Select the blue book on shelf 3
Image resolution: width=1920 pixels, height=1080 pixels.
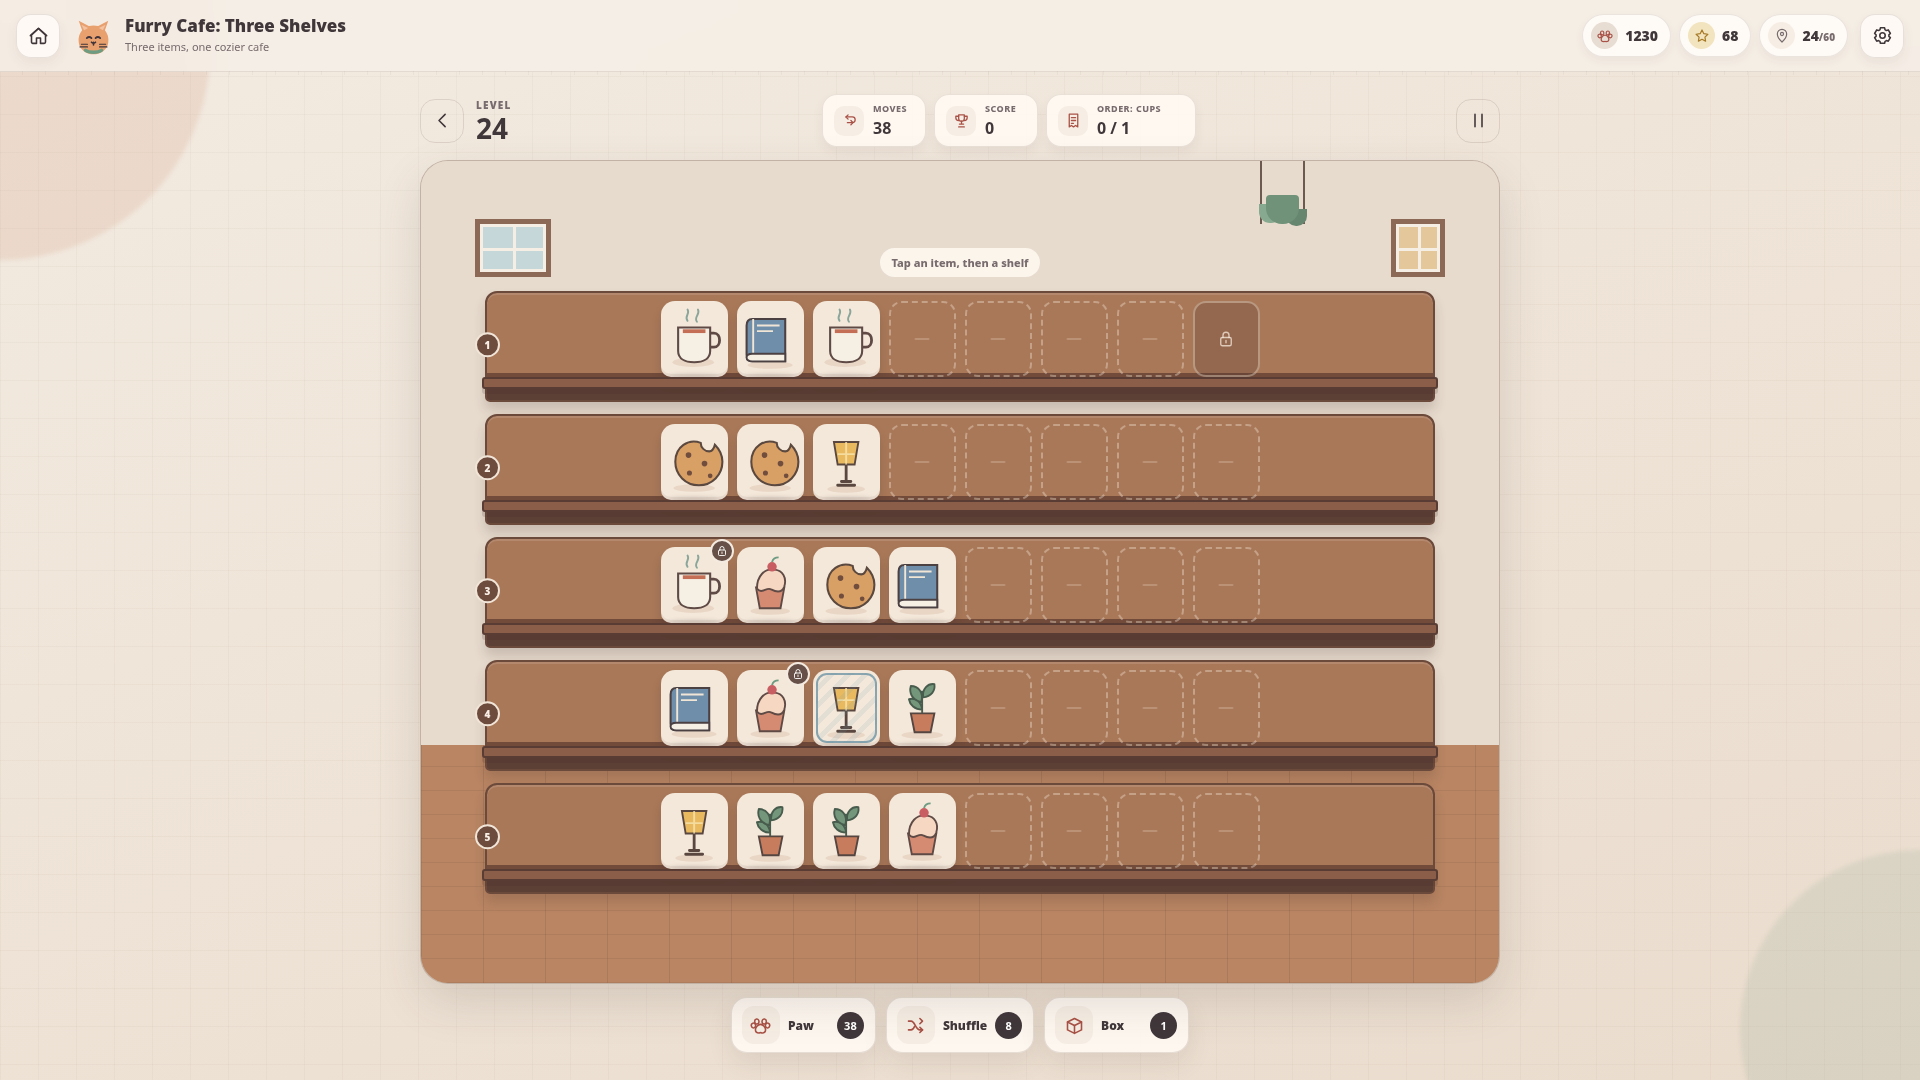tap(922, 585)
